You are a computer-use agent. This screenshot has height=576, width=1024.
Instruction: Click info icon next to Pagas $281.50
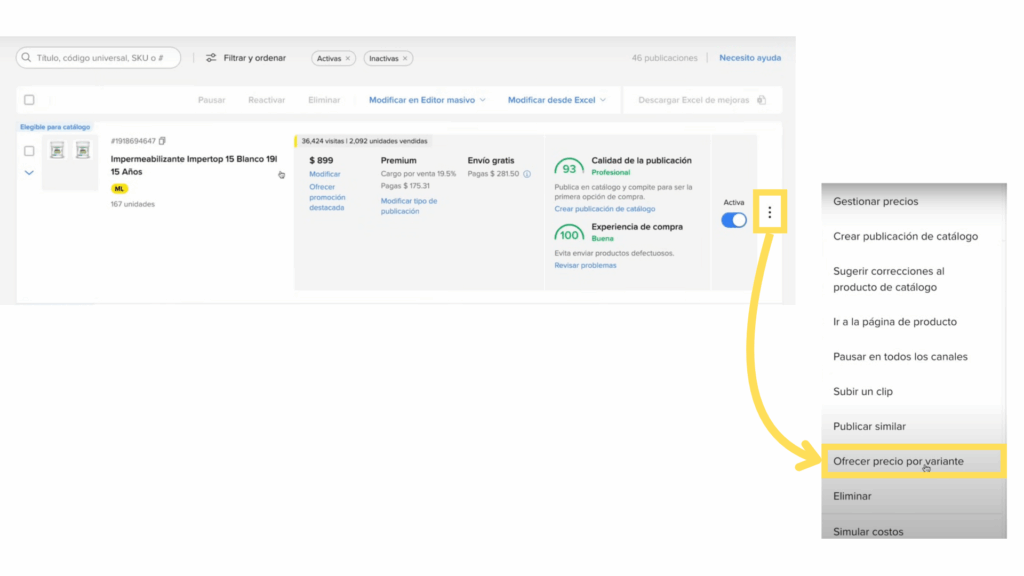[527, 174]
